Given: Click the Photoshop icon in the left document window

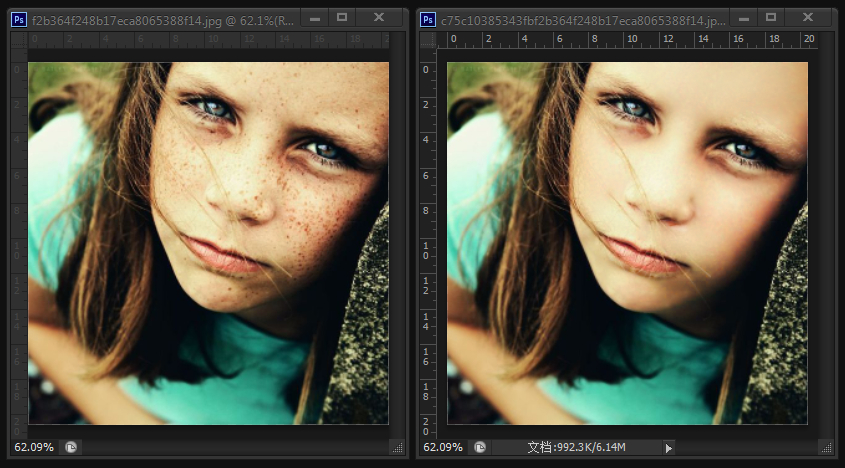Looking at the screenshot, I should 19,18.
